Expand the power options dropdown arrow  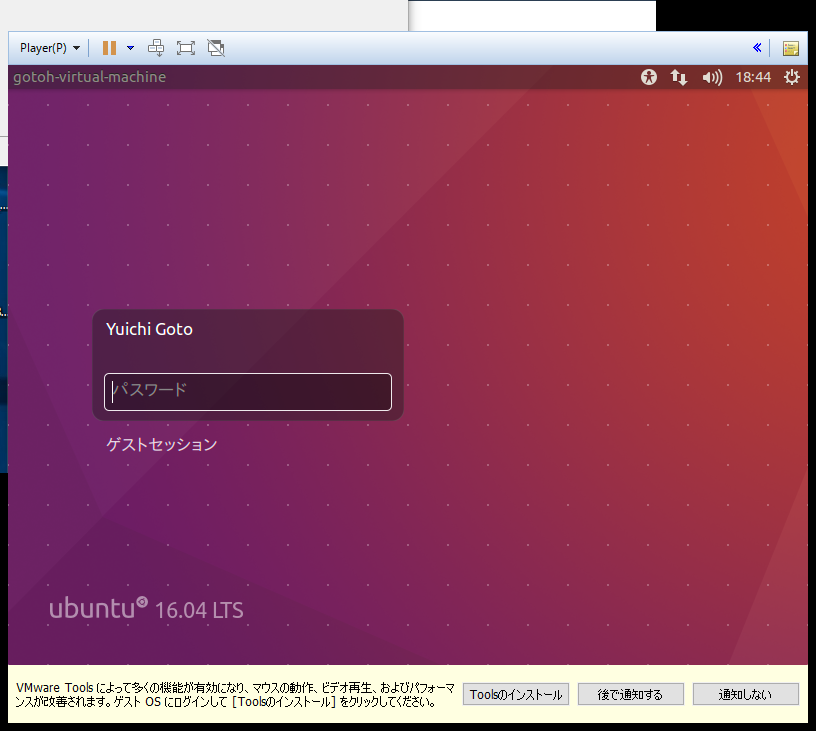[131, 48]
